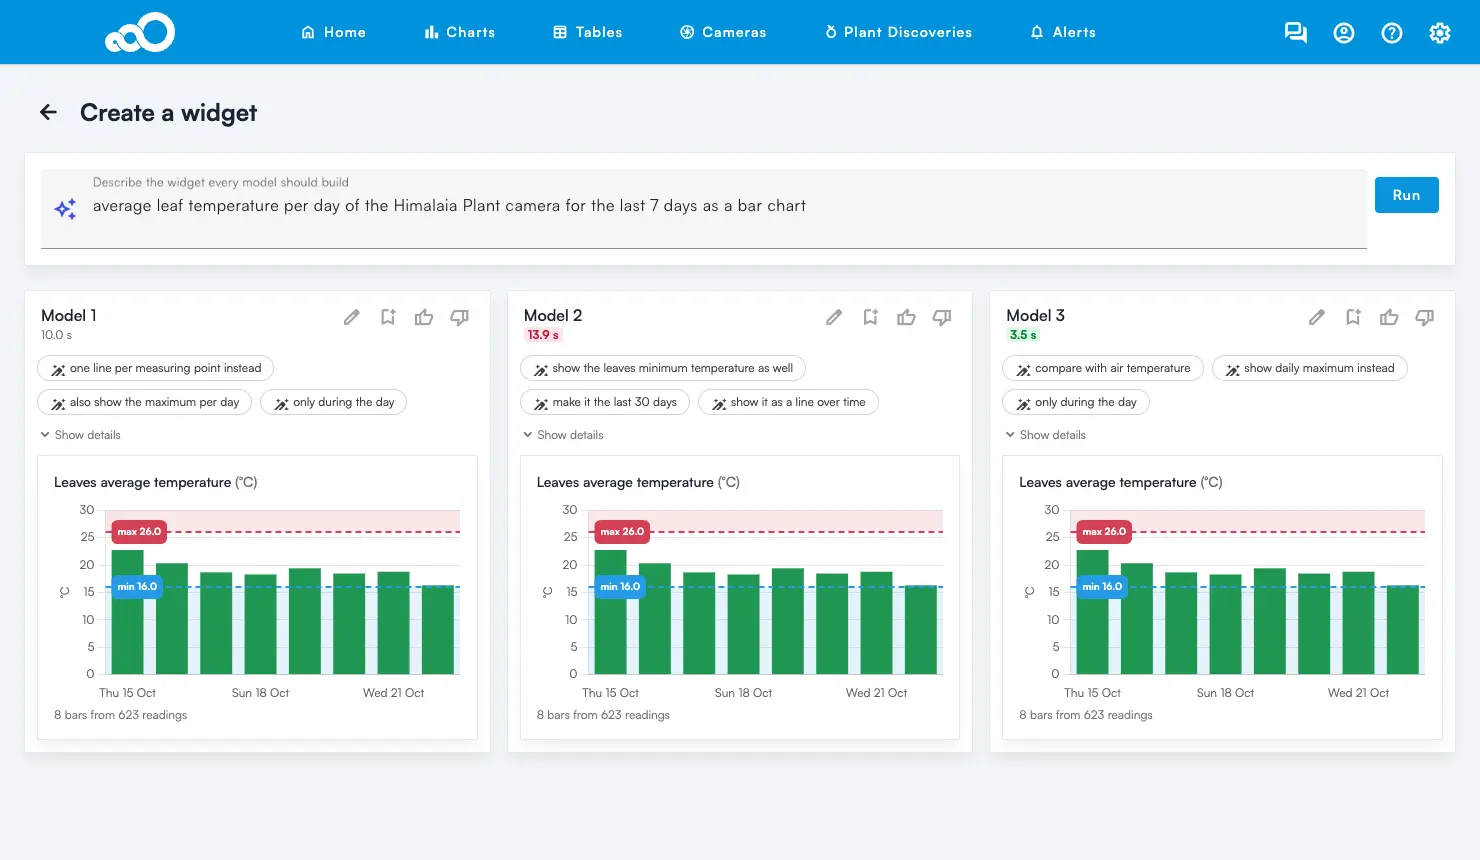
Task: Edit Model 3 with the pencil icon
Action: 1317,317
